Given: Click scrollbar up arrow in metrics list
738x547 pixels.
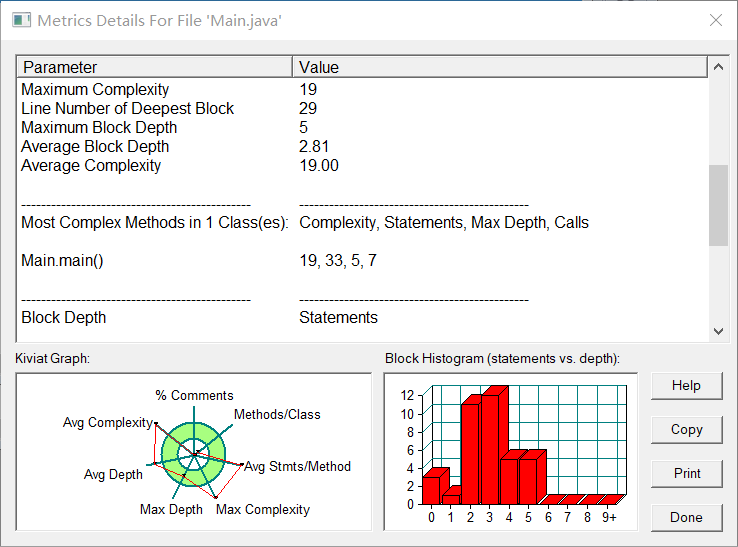Looking at the screenshot, I should click(x=718, y=67).
